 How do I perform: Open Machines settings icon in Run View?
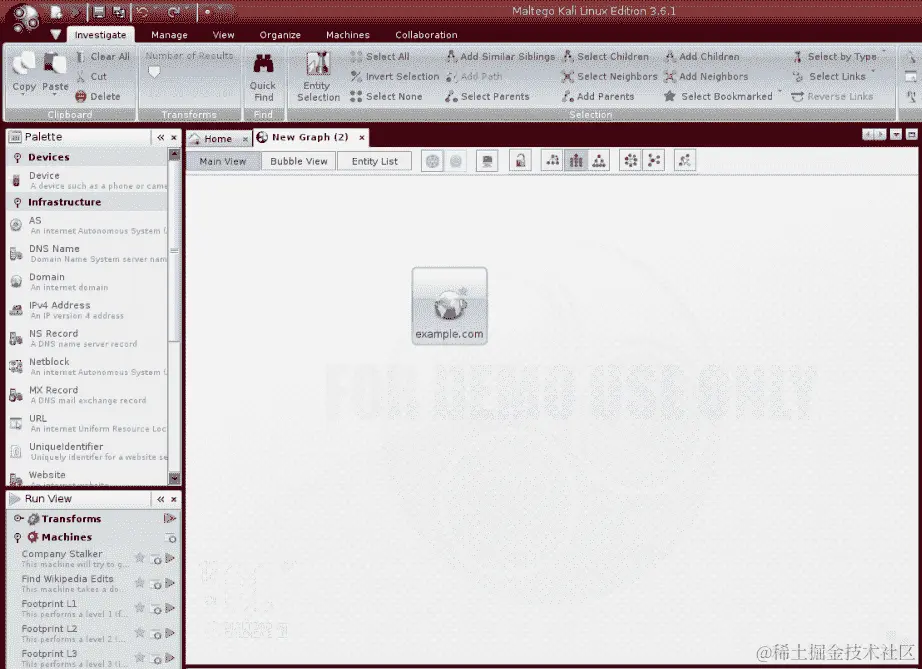171,537
